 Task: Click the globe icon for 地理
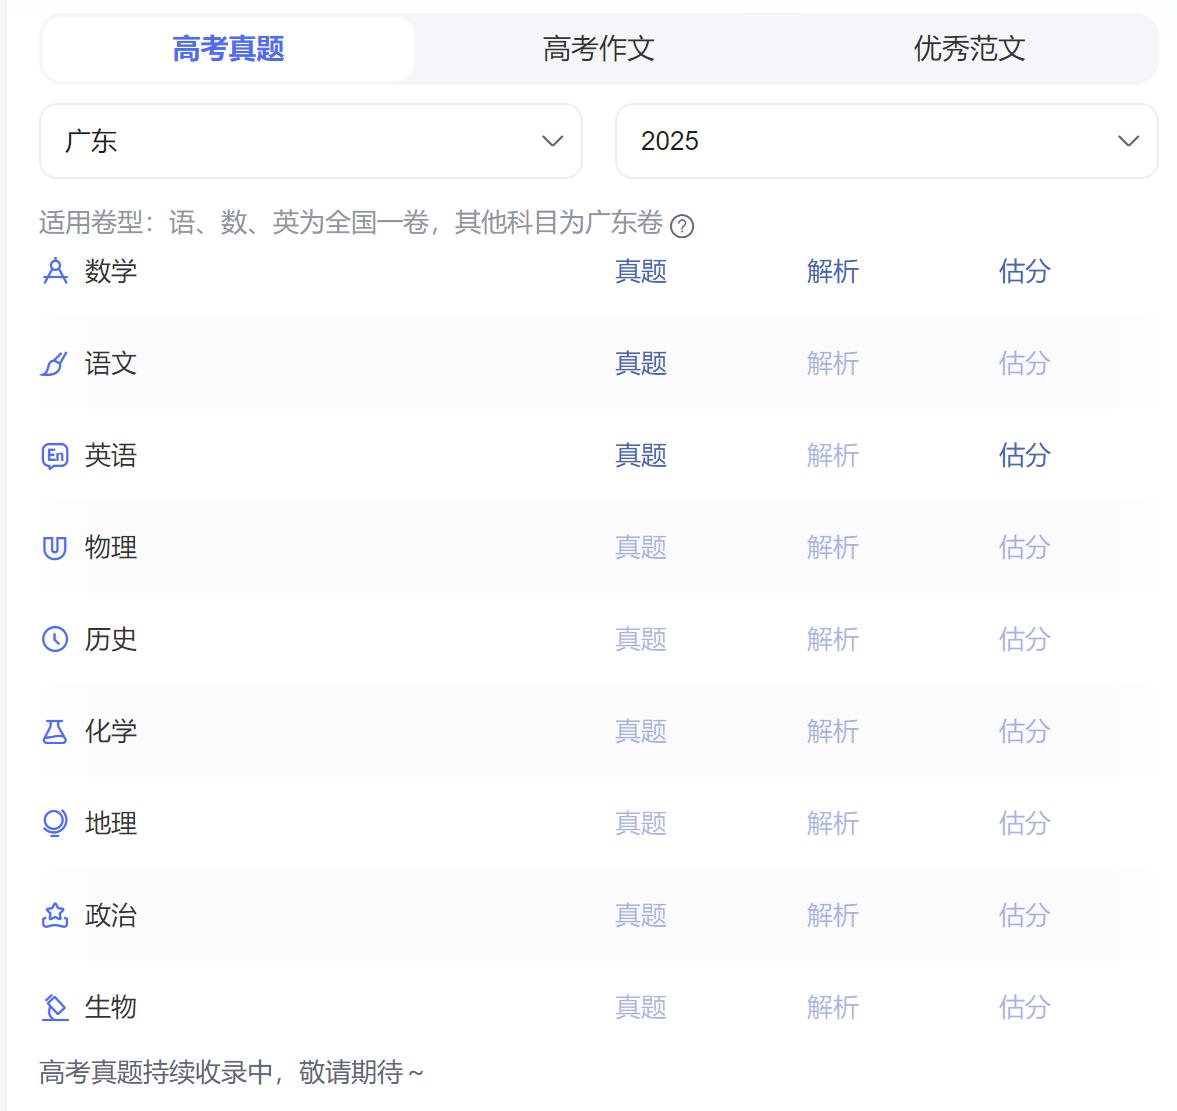(53, 824)
